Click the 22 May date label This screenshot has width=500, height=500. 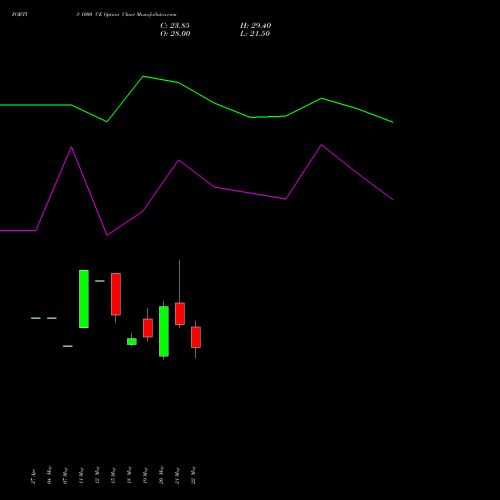tap(193, 475)
